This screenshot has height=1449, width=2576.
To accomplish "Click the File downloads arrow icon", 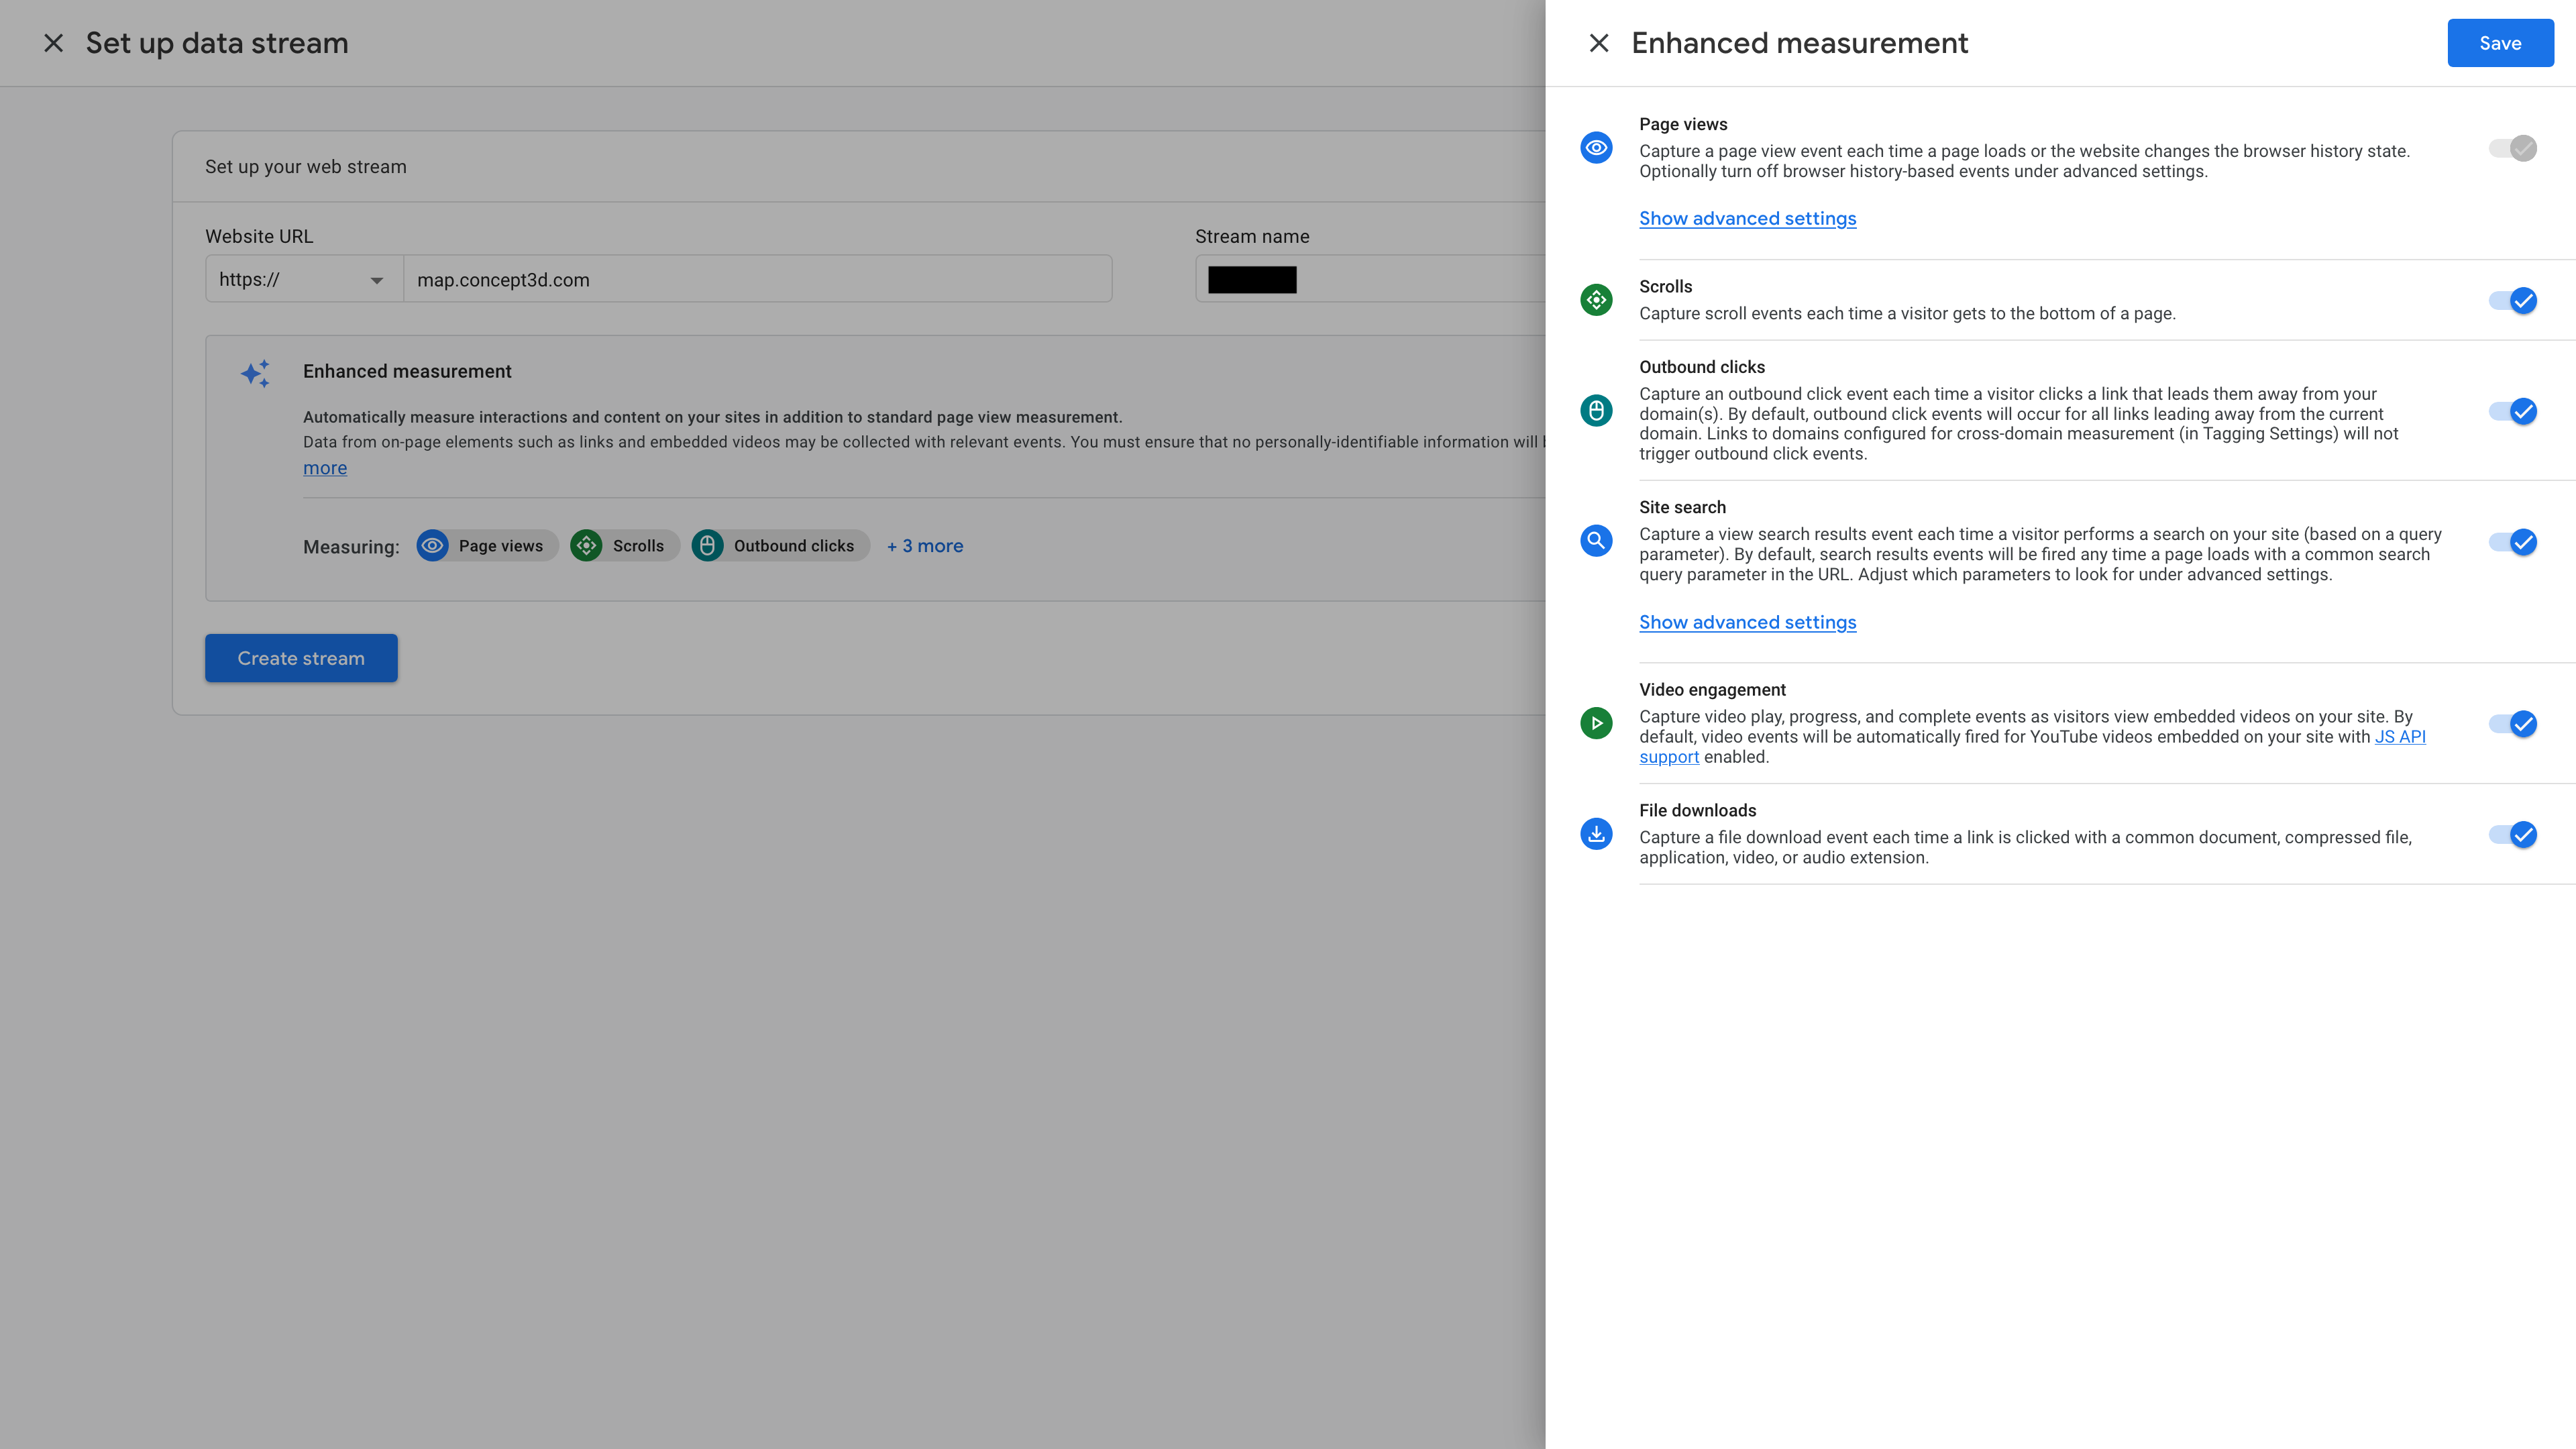I will [x=1596, y=834].
